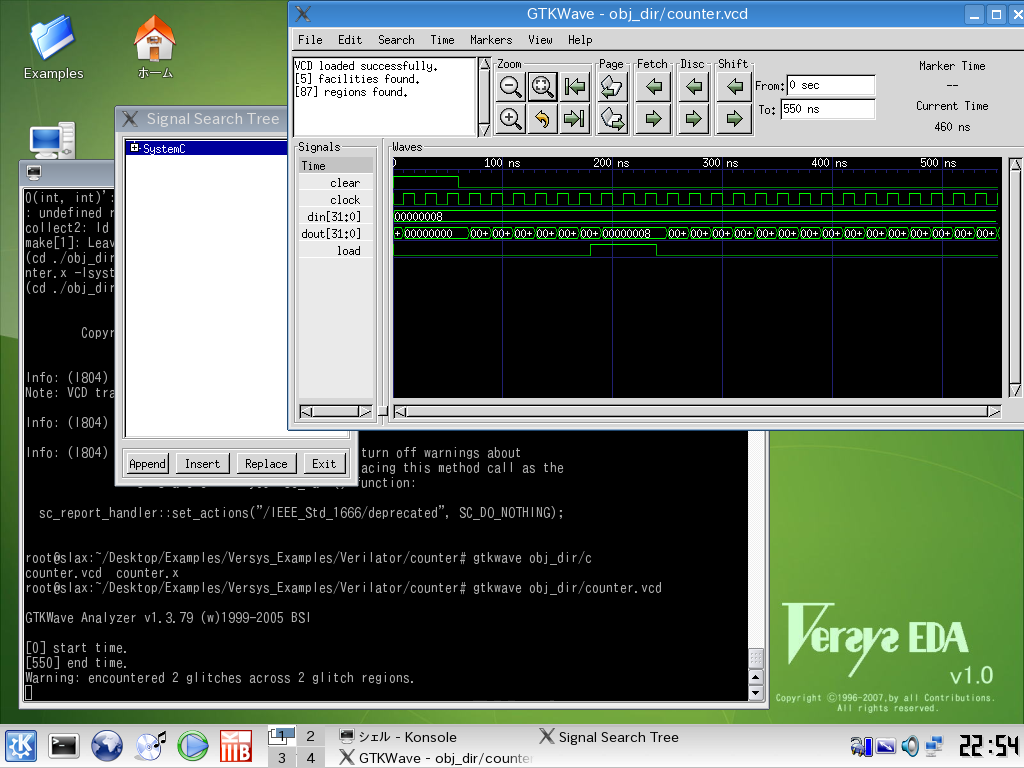The width and height of the screenshot is (1024, 768).
Task: Click the network tray icon
Action: coord(934,746)
